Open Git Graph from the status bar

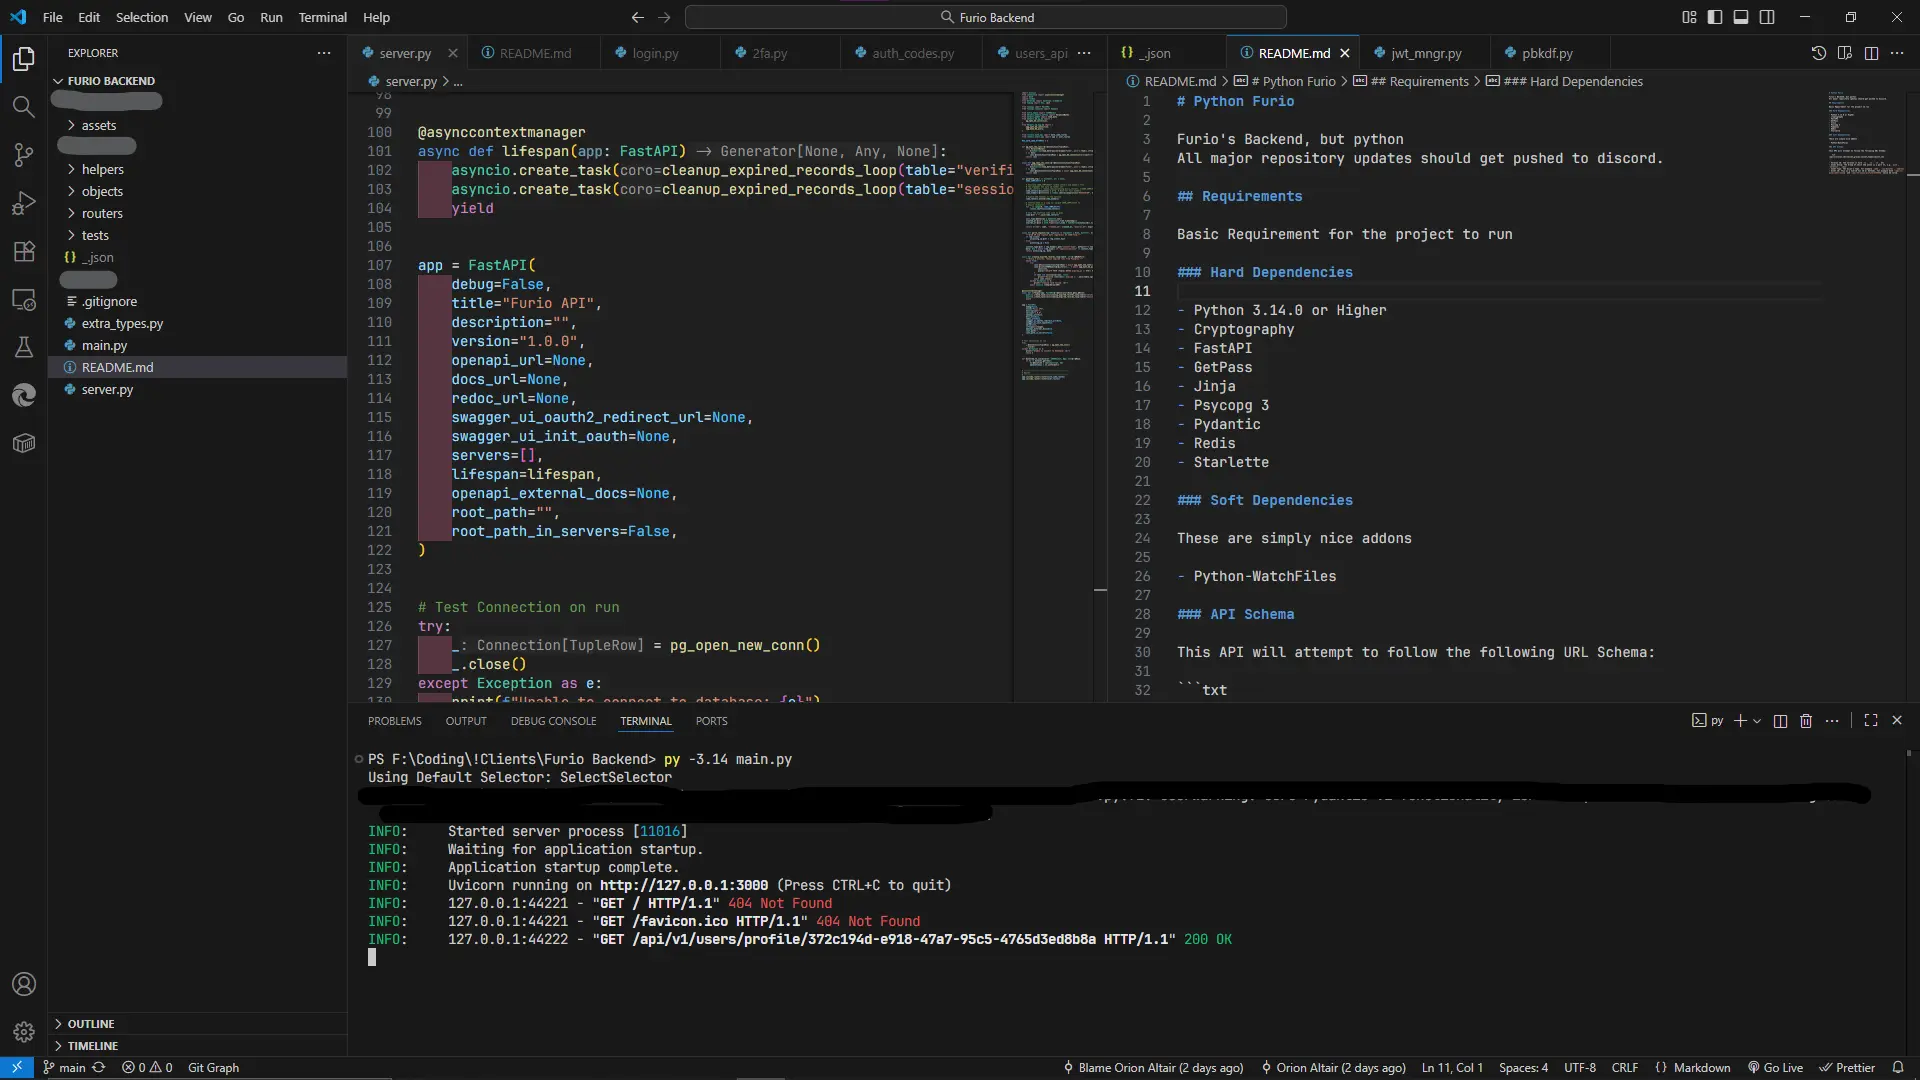point(214,1067)
